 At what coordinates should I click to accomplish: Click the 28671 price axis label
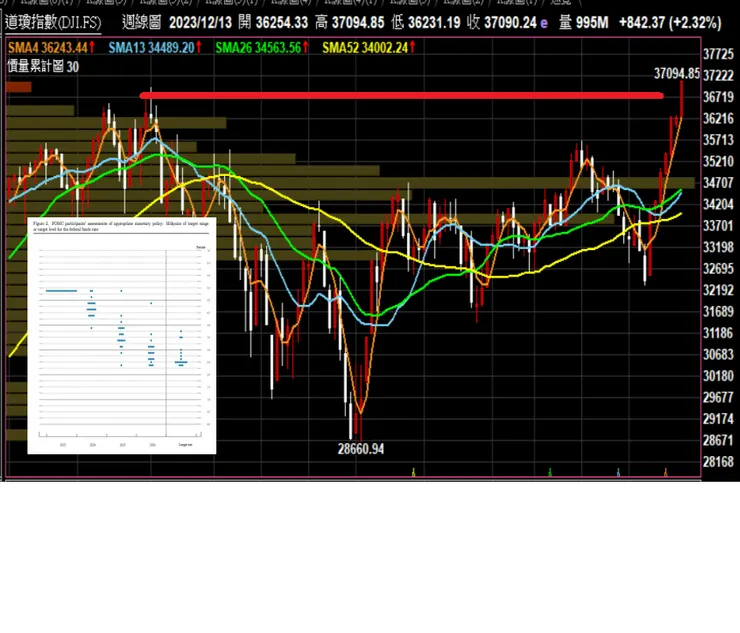point(718,440)
